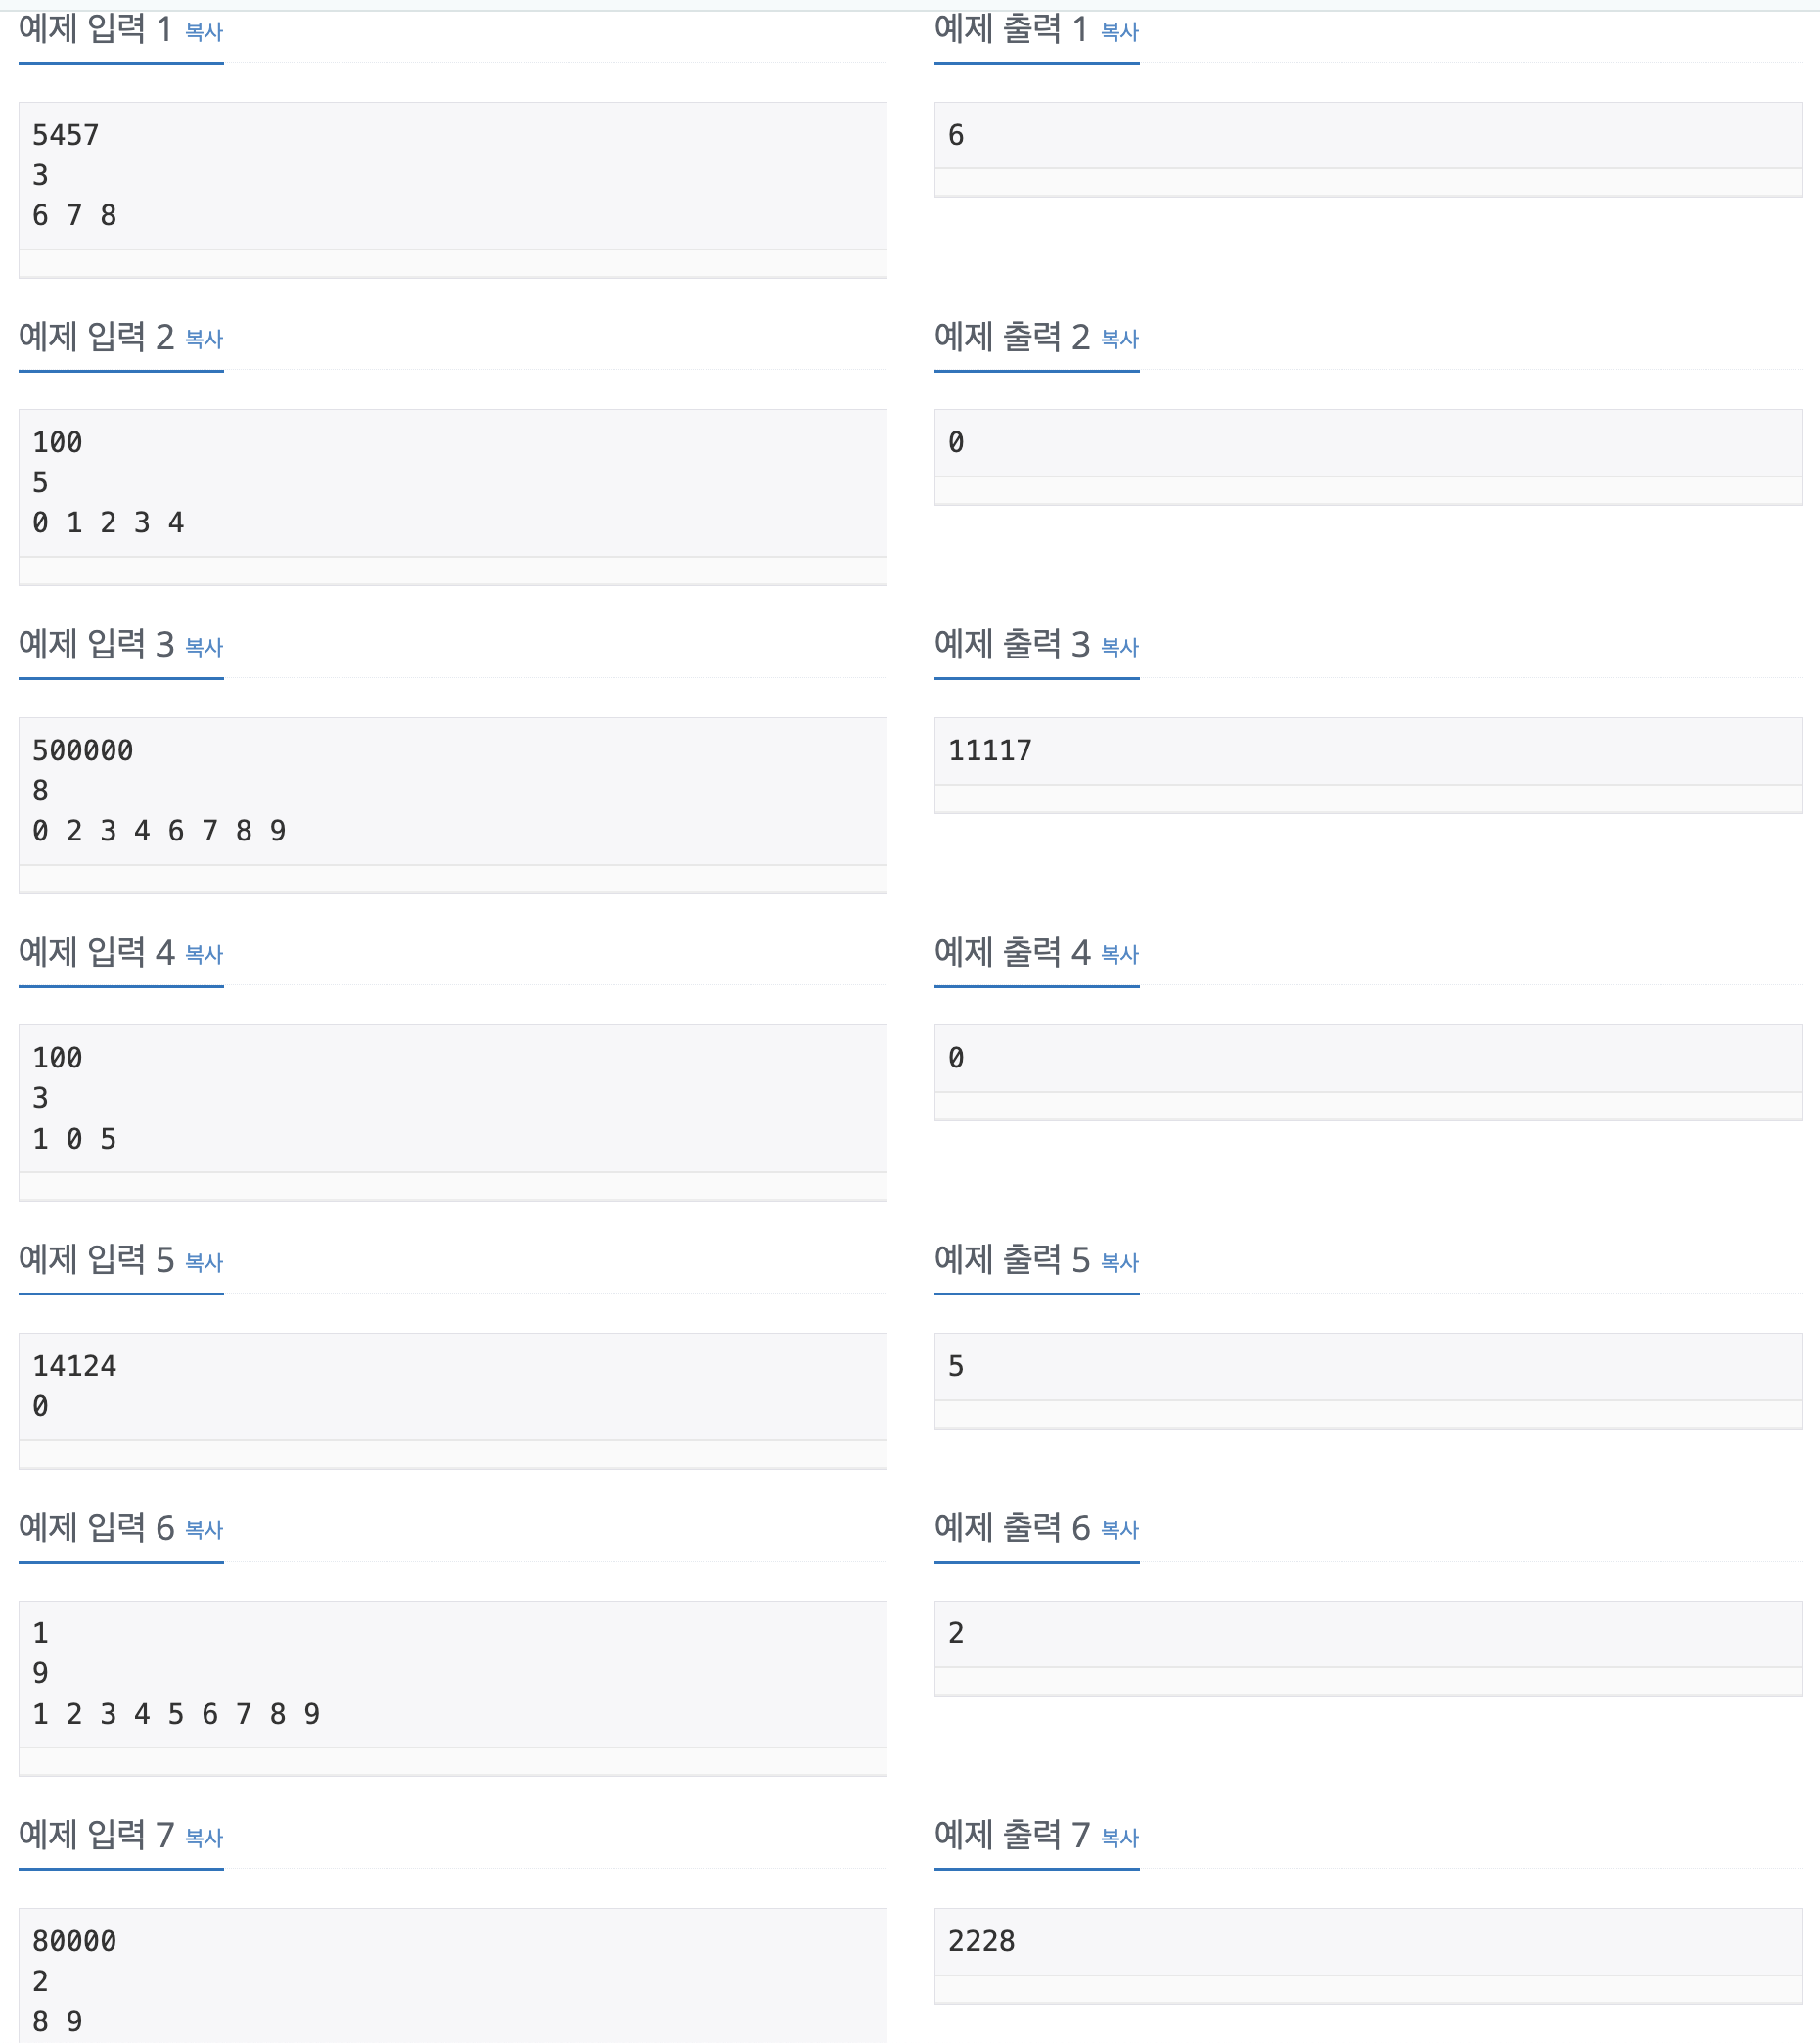Copy example input 4 via 복사 link

pos(204,954)
